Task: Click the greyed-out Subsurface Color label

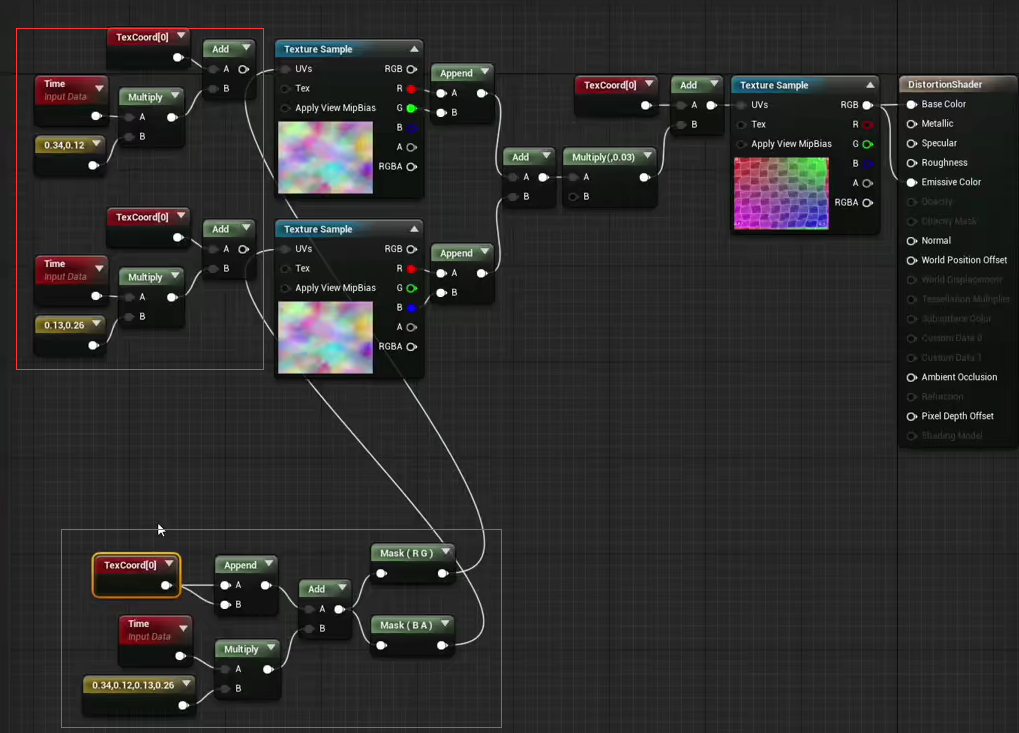Action: click(956, 319)
